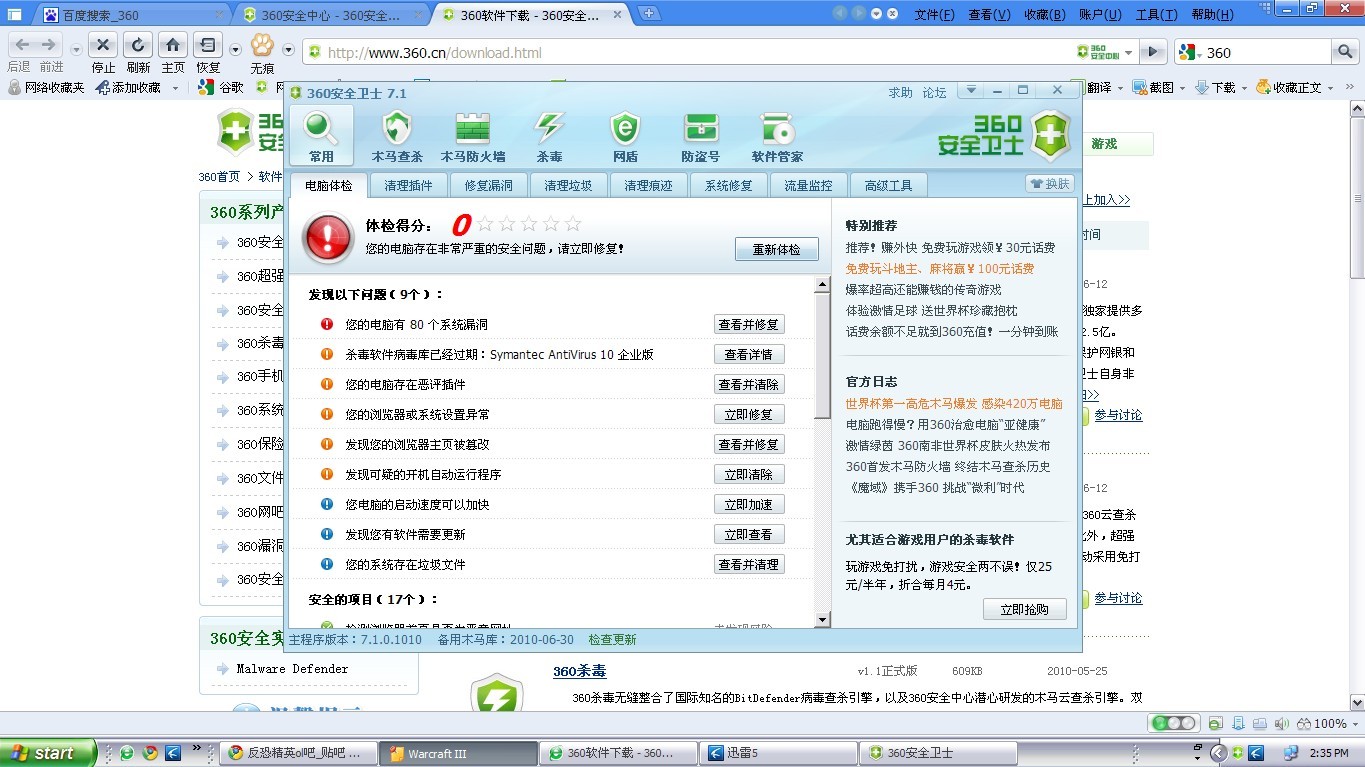Viewport: 1365px width, 767px height.
Task: Click the search magnifier icon beside 360
Action: pos(1345,52)
